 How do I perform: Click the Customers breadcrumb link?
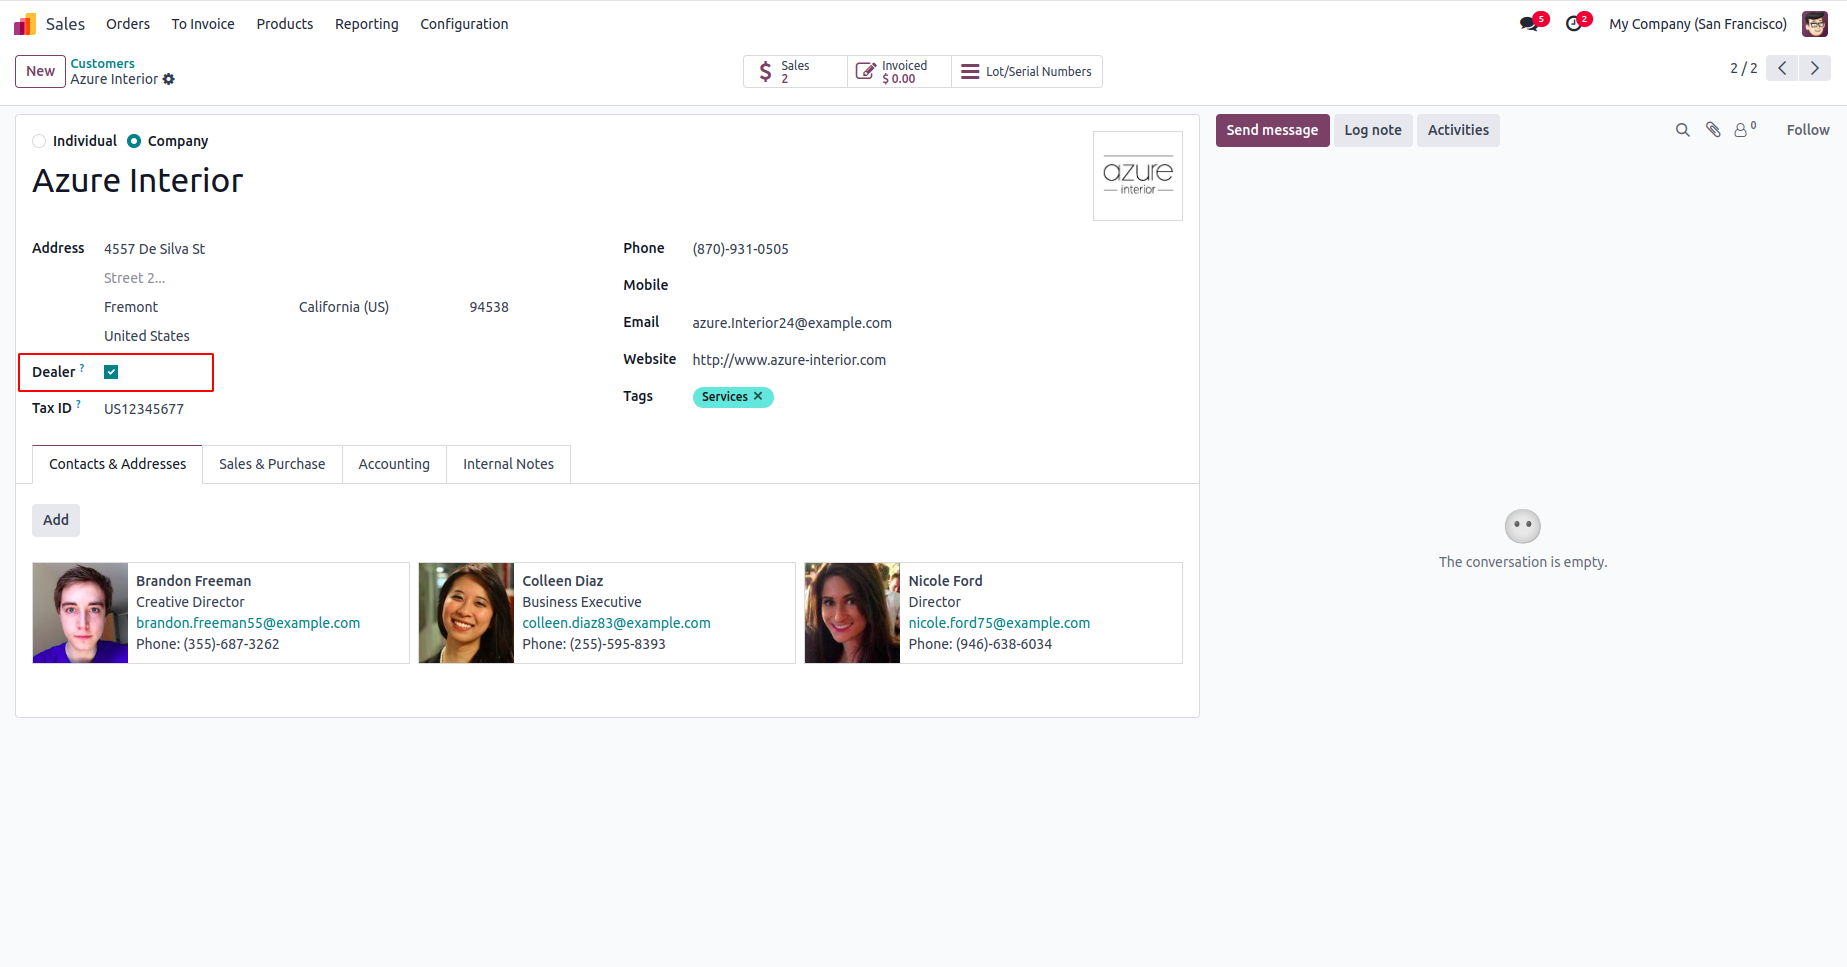click(x=102, y=63)
